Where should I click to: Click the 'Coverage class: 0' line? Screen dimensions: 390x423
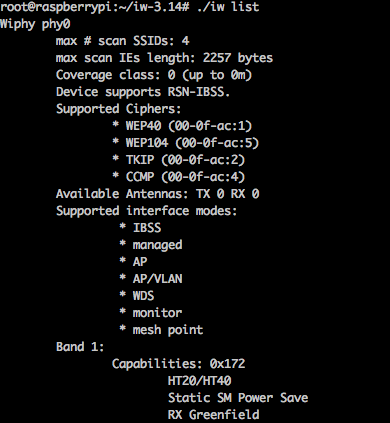point(154,75)
